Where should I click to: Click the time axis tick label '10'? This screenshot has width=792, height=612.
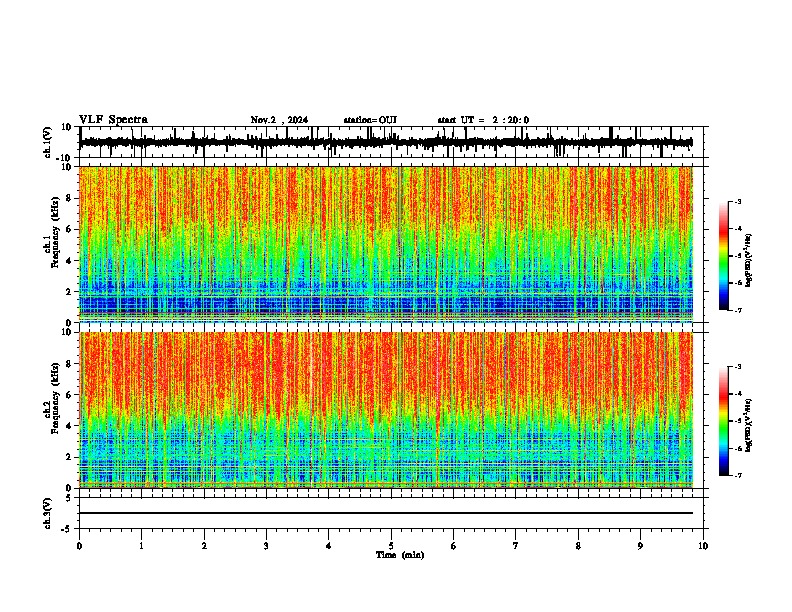703,546
